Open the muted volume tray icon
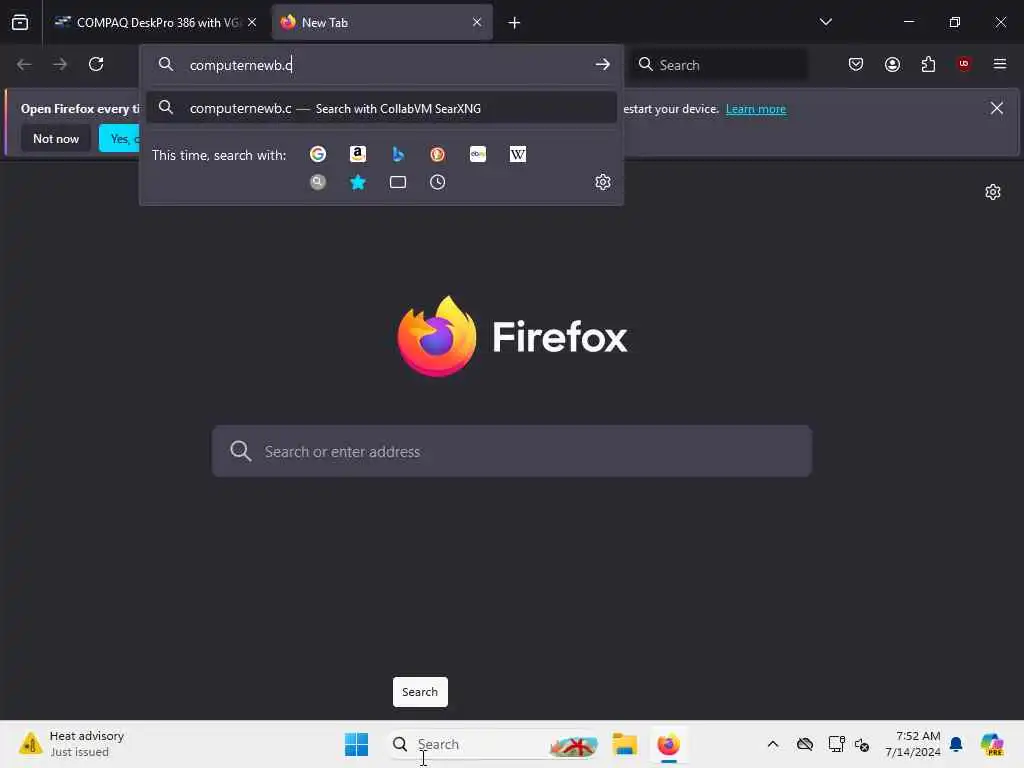Viewport: 1024px width, 768px height. coord(862,744)
